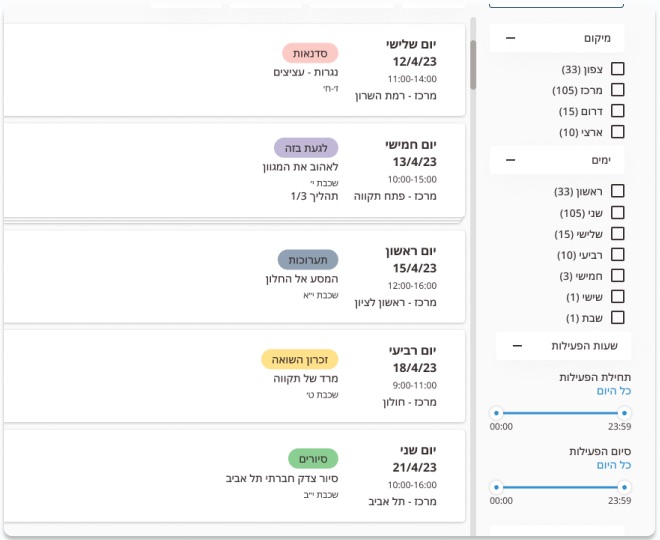Viewport: 660px width, 540px height.
Task: Check the ארצי (10) location filter
Action: [x=617, y=132]
